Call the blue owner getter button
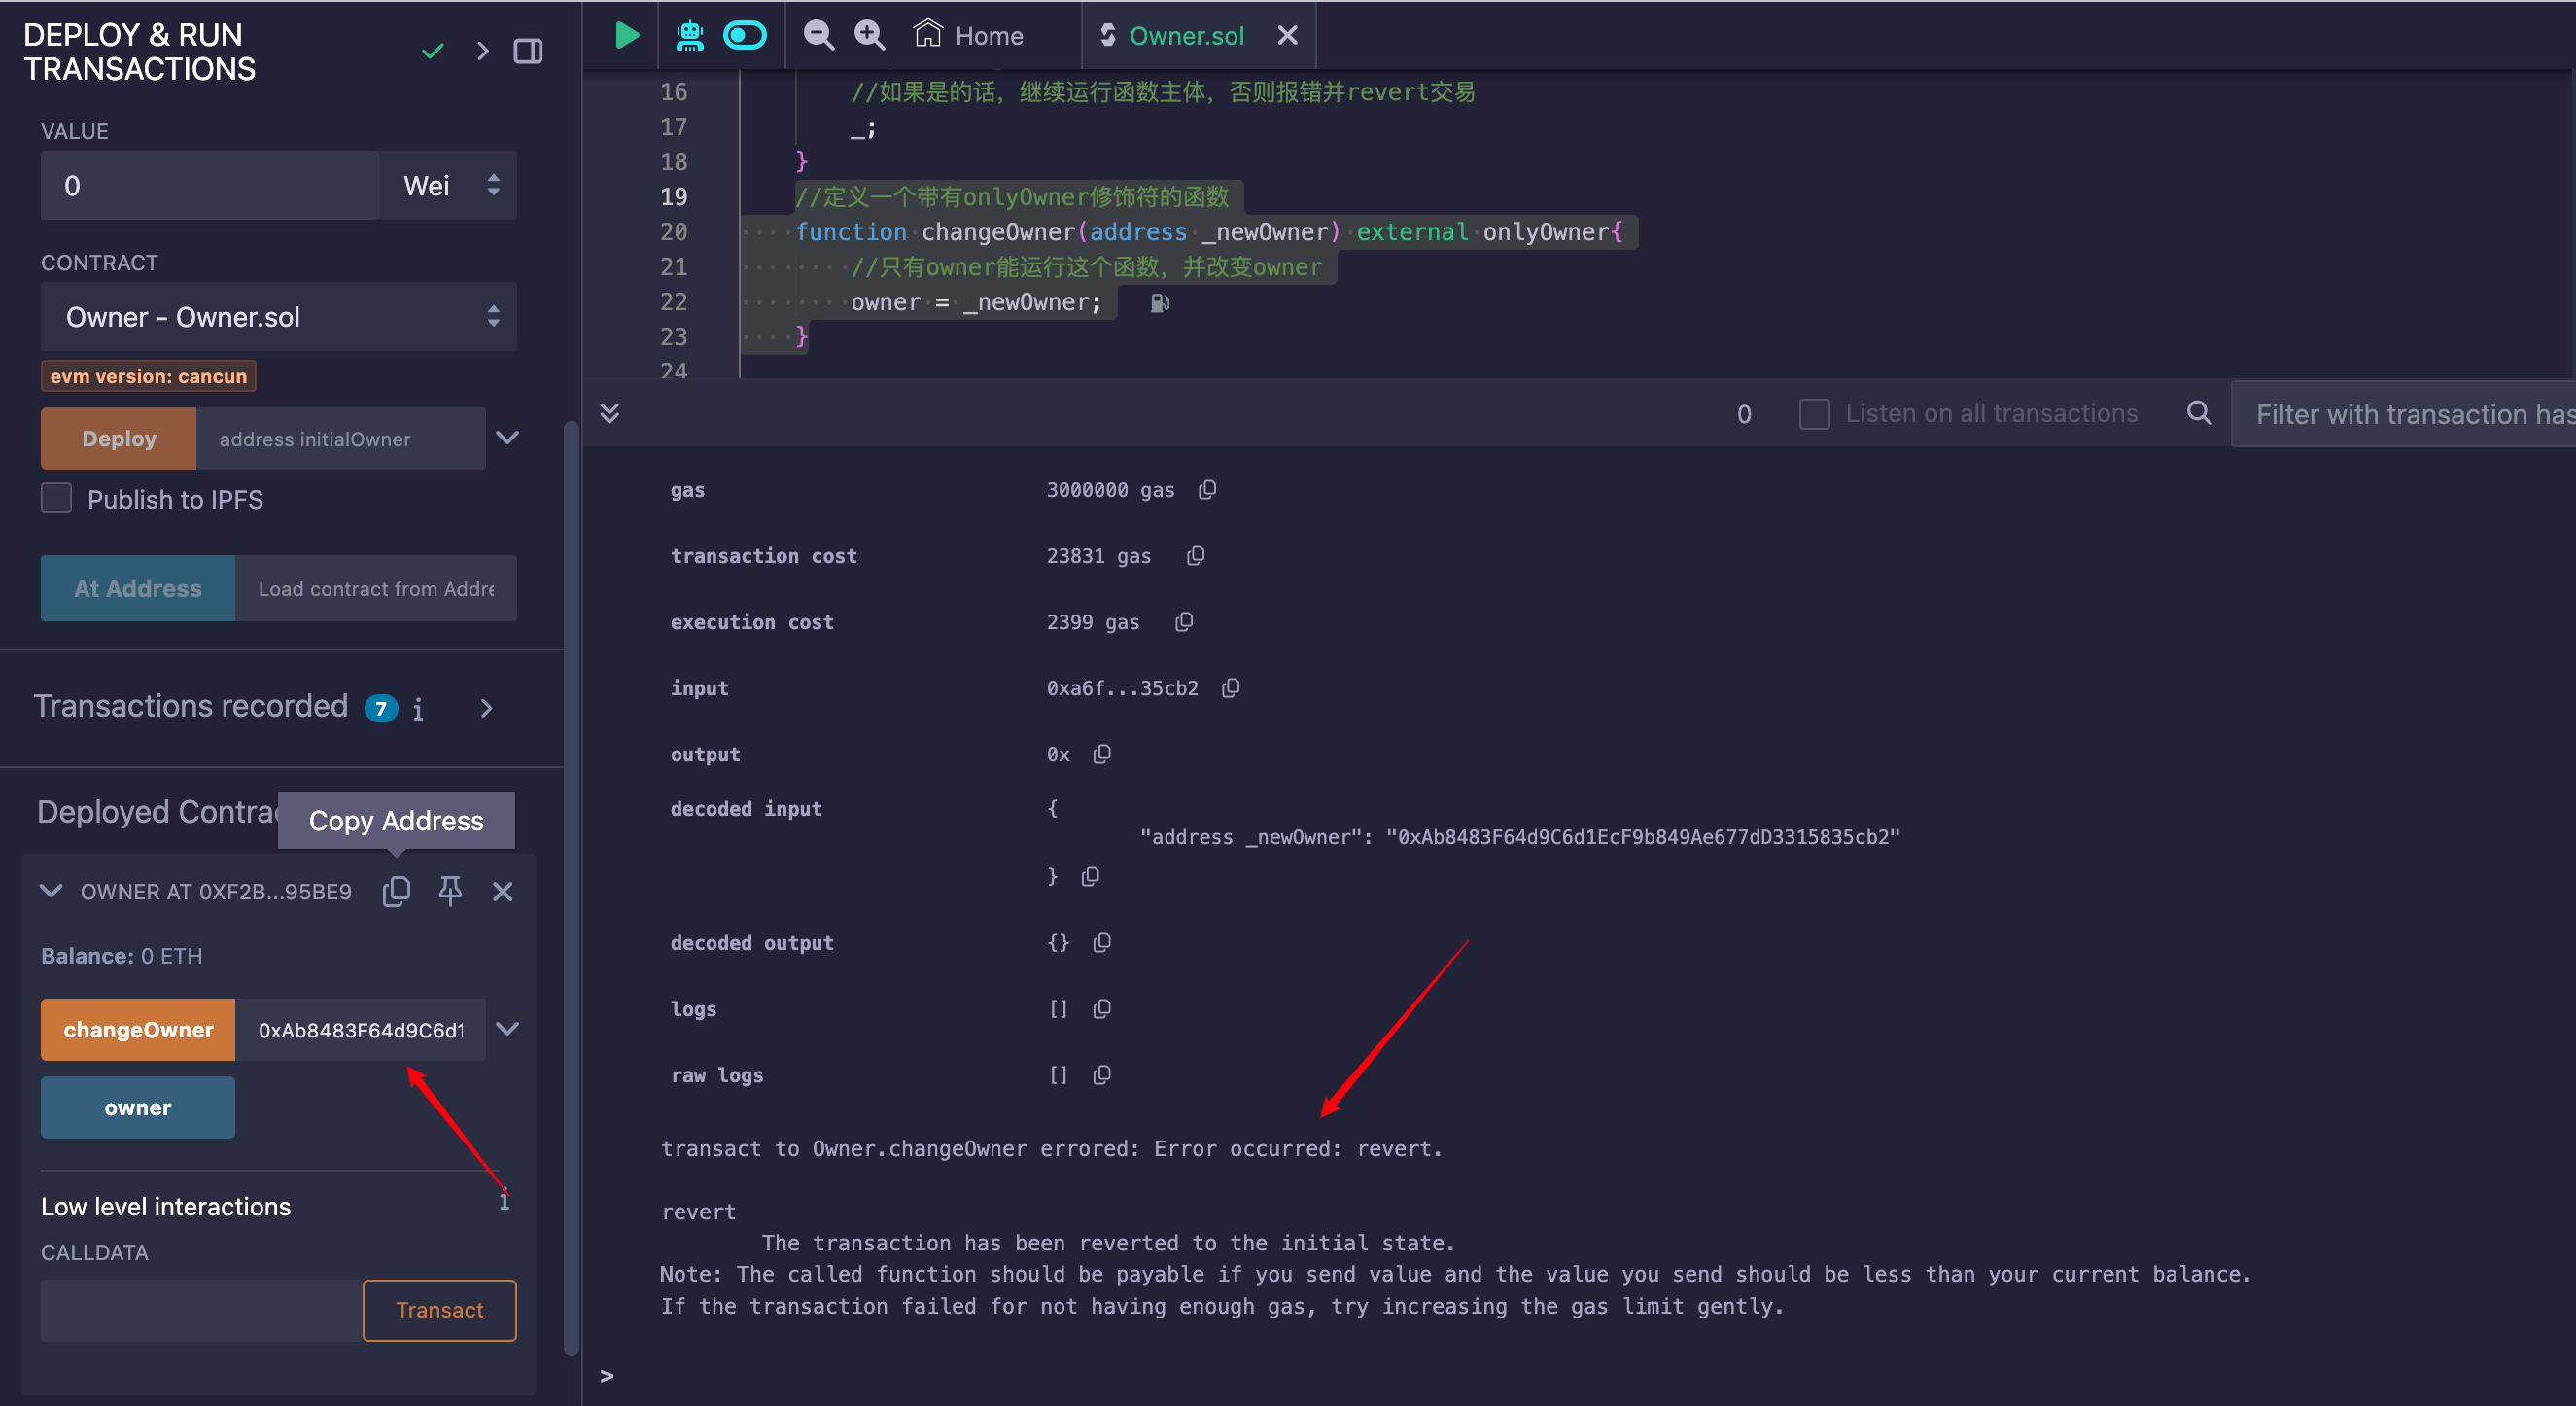 click(x=138, y=1107)
